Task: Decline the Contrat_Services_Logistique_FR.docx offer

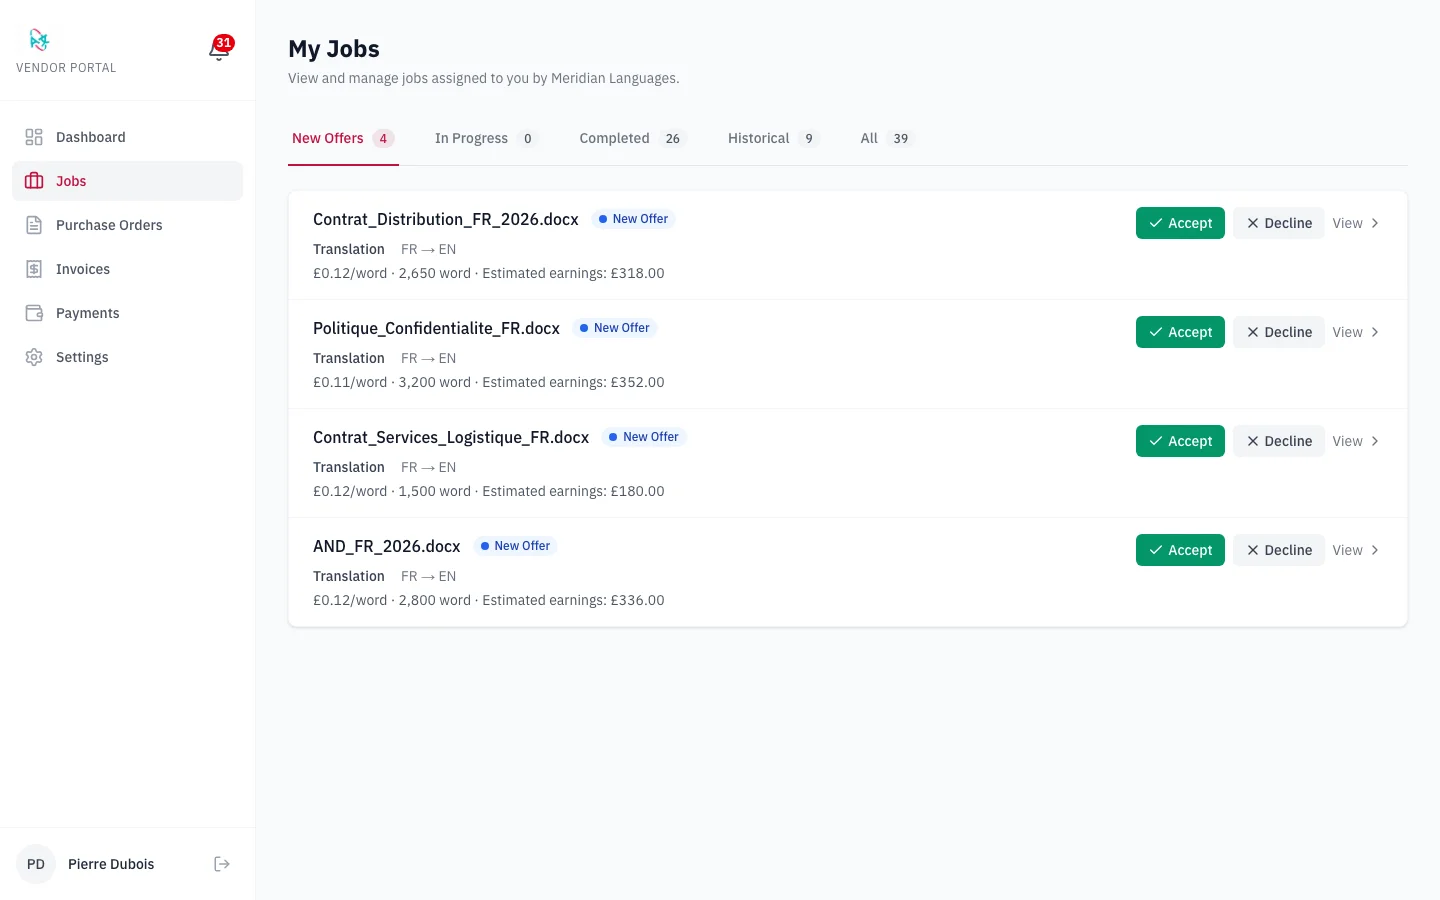Action: (x=1278, y=441)
